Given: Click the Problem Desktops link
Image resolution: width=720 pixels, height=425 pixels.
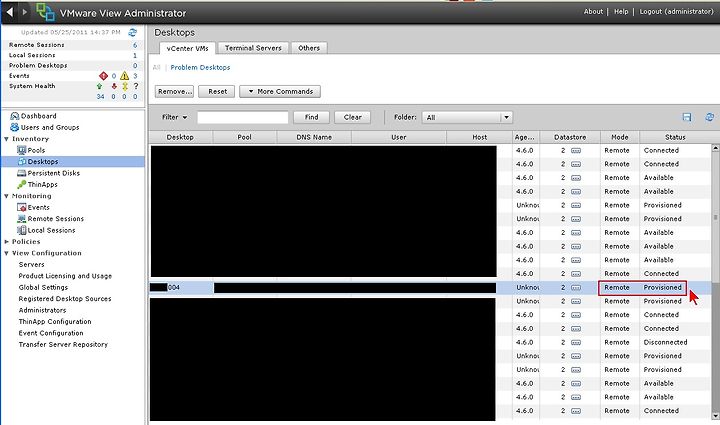Looking at the screenshot, I should (200, 67).
